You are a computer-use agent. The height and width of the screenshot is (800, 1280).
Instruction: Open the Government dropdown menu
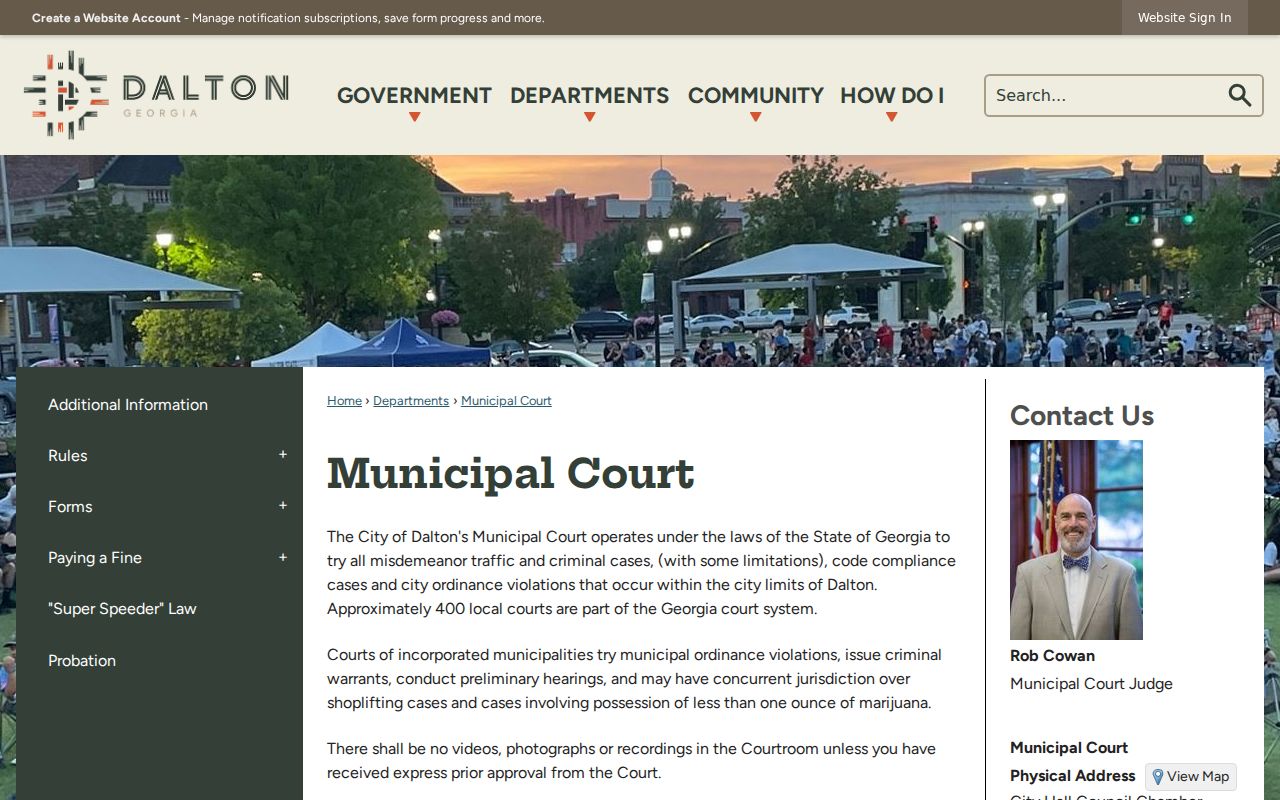point(414,96)
